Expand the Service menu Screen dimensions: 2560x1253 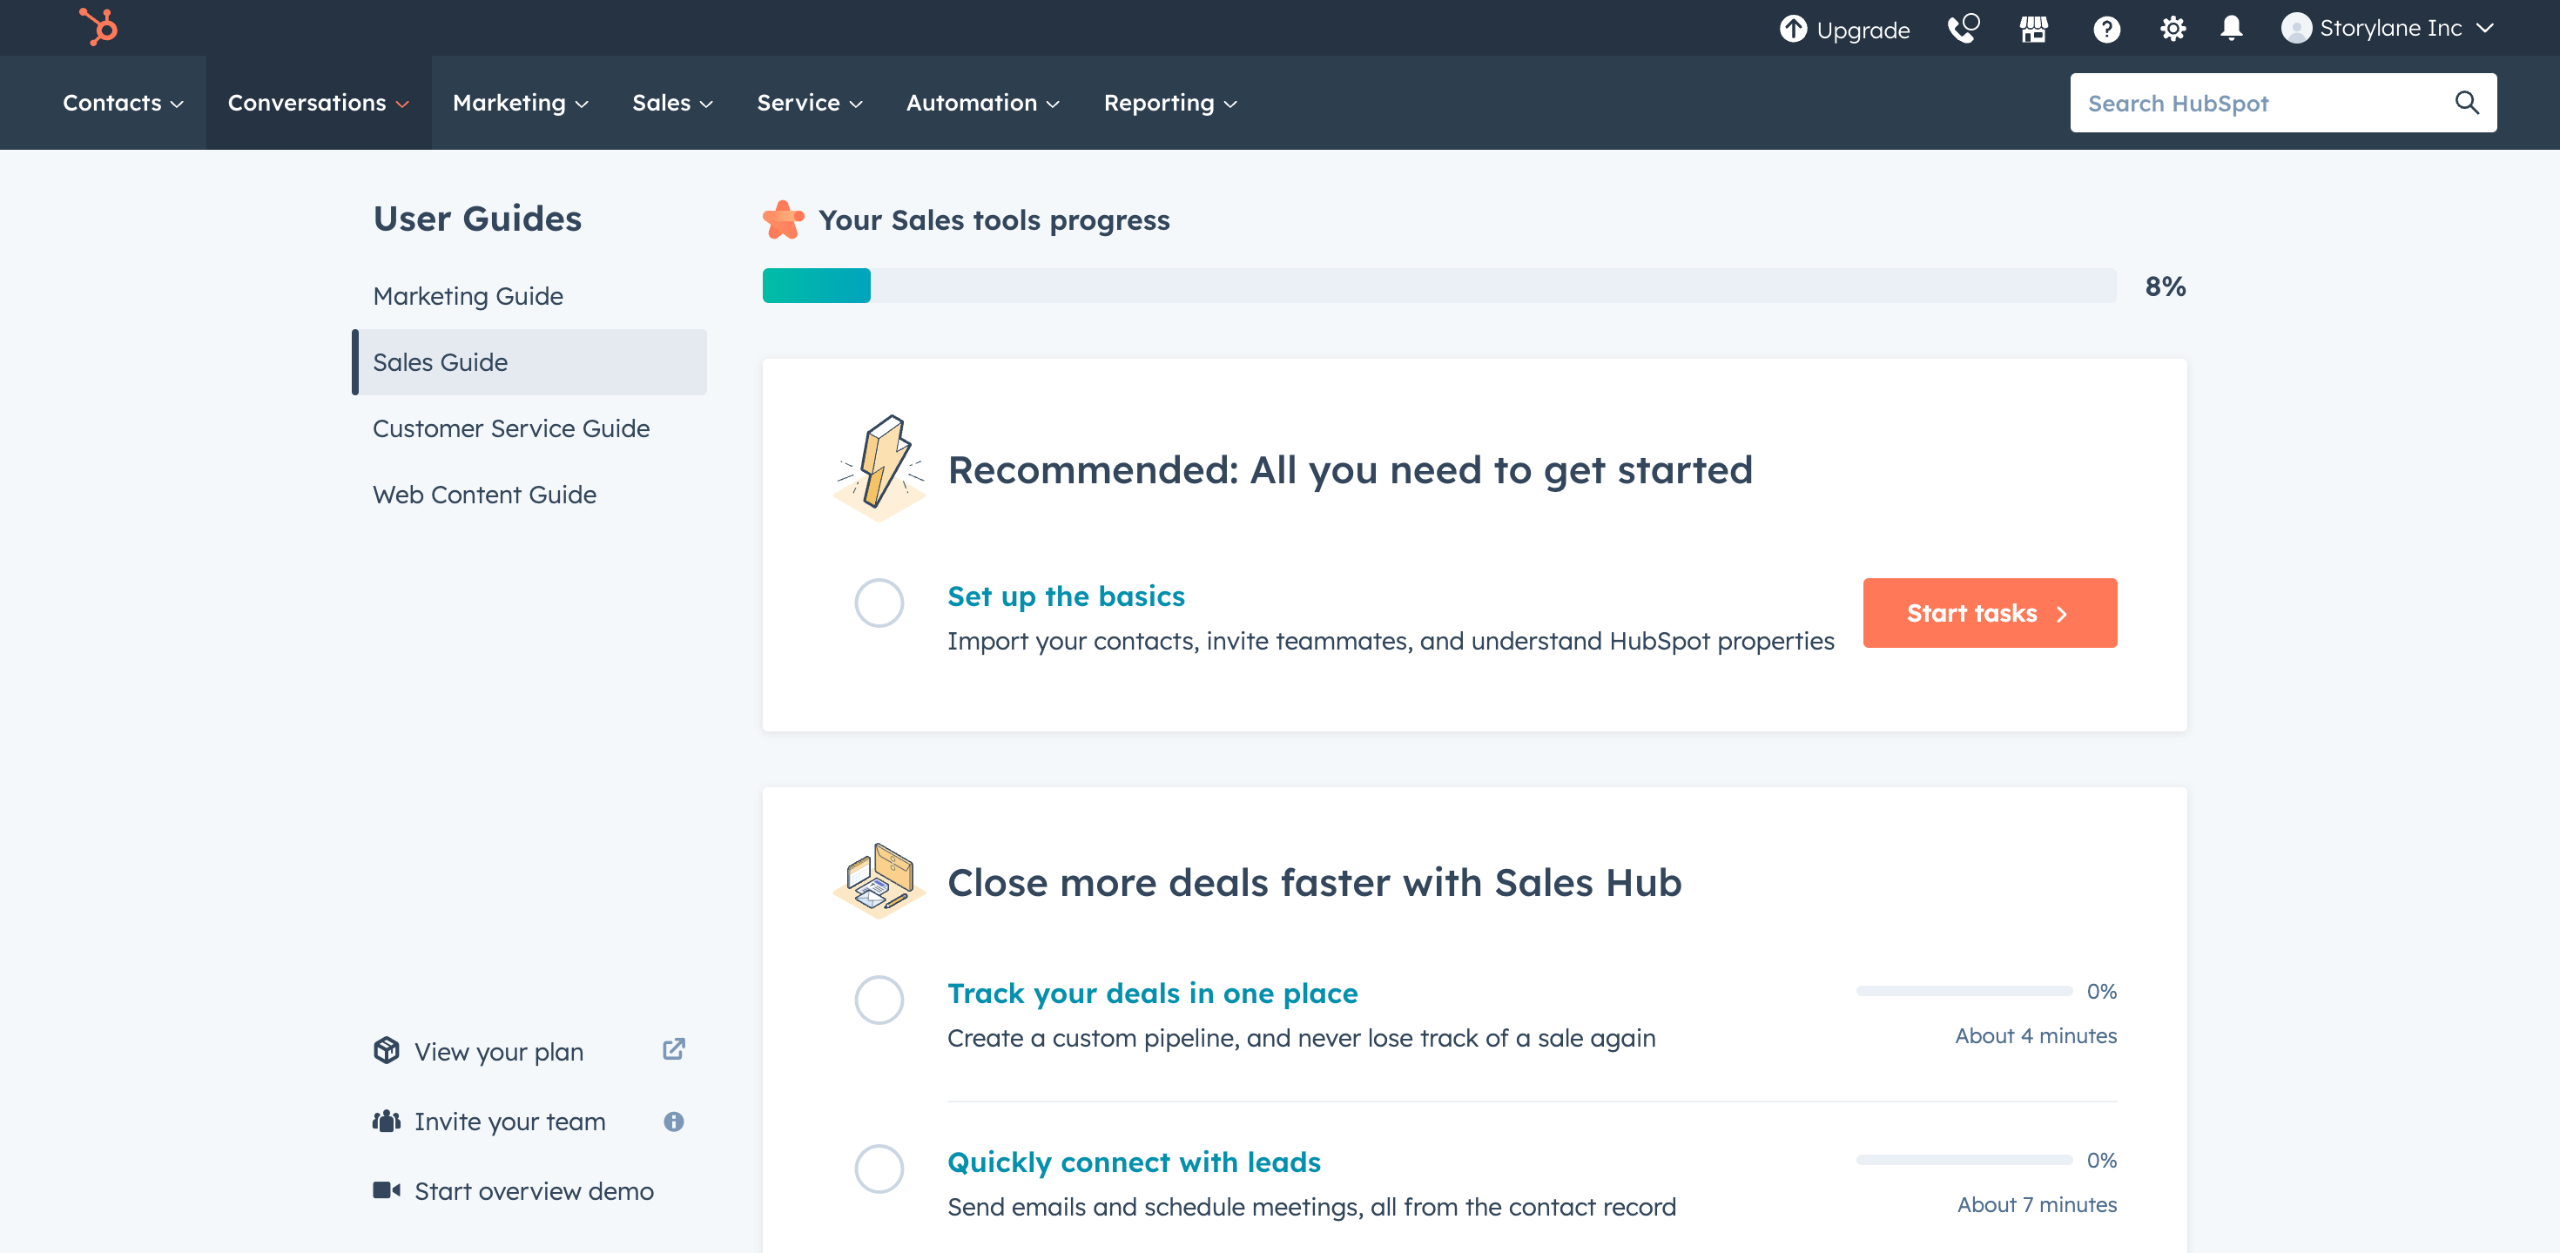(809, 103)
